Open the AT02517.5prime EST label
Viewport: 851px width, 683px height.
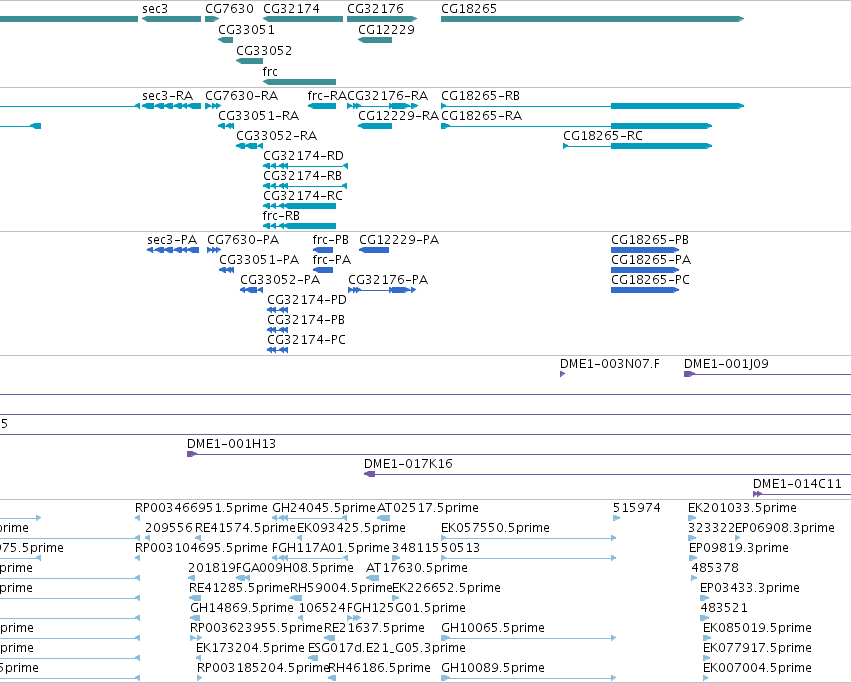(x=428, y=508)
